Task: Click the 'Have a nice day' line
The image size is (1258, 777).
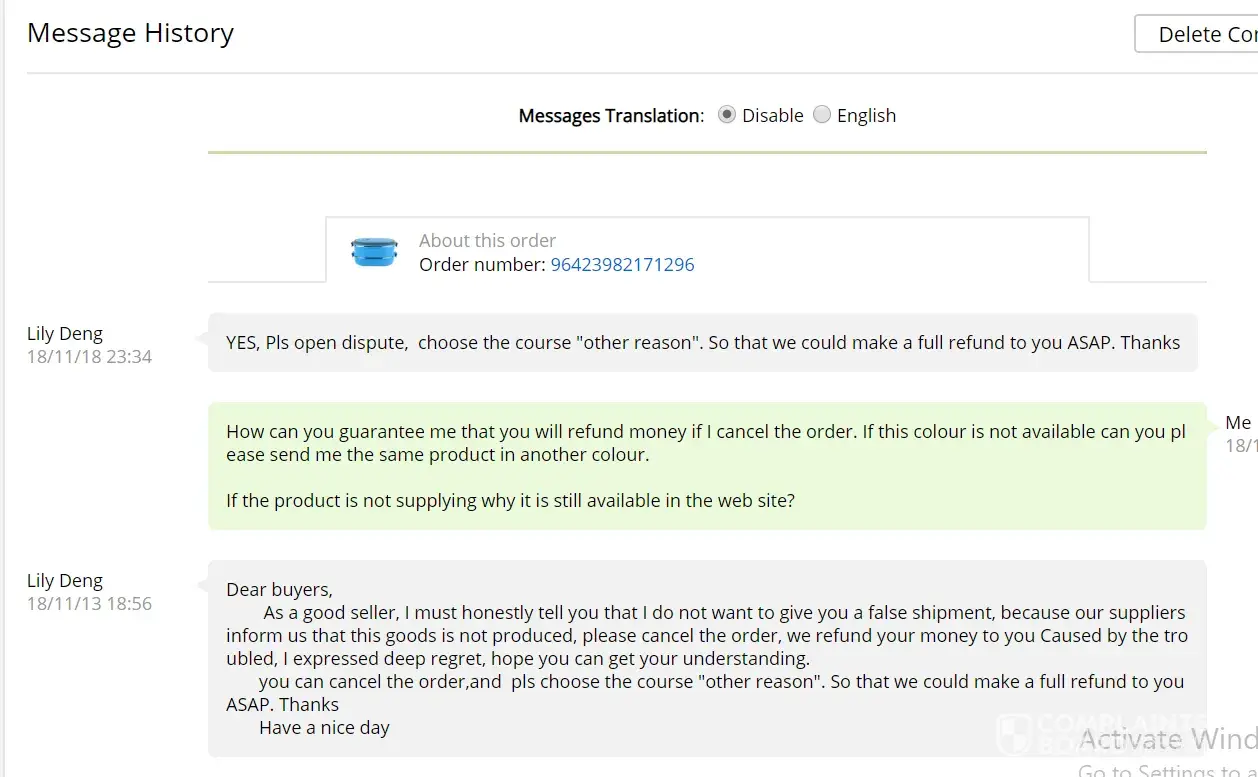Action: click(x=324, y=728)
